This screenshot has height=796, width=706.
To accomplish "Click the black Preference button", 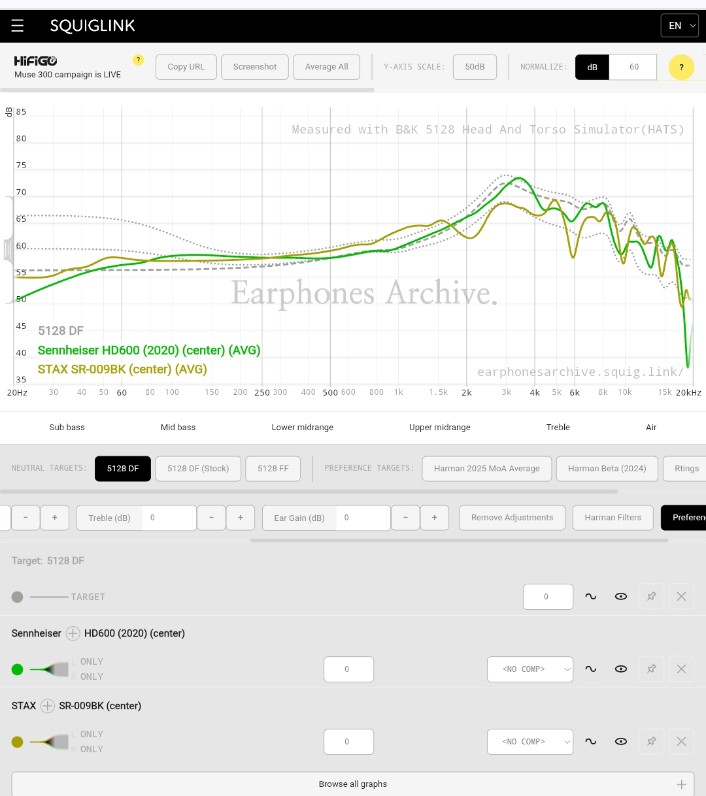I will [x=684, y=518].
